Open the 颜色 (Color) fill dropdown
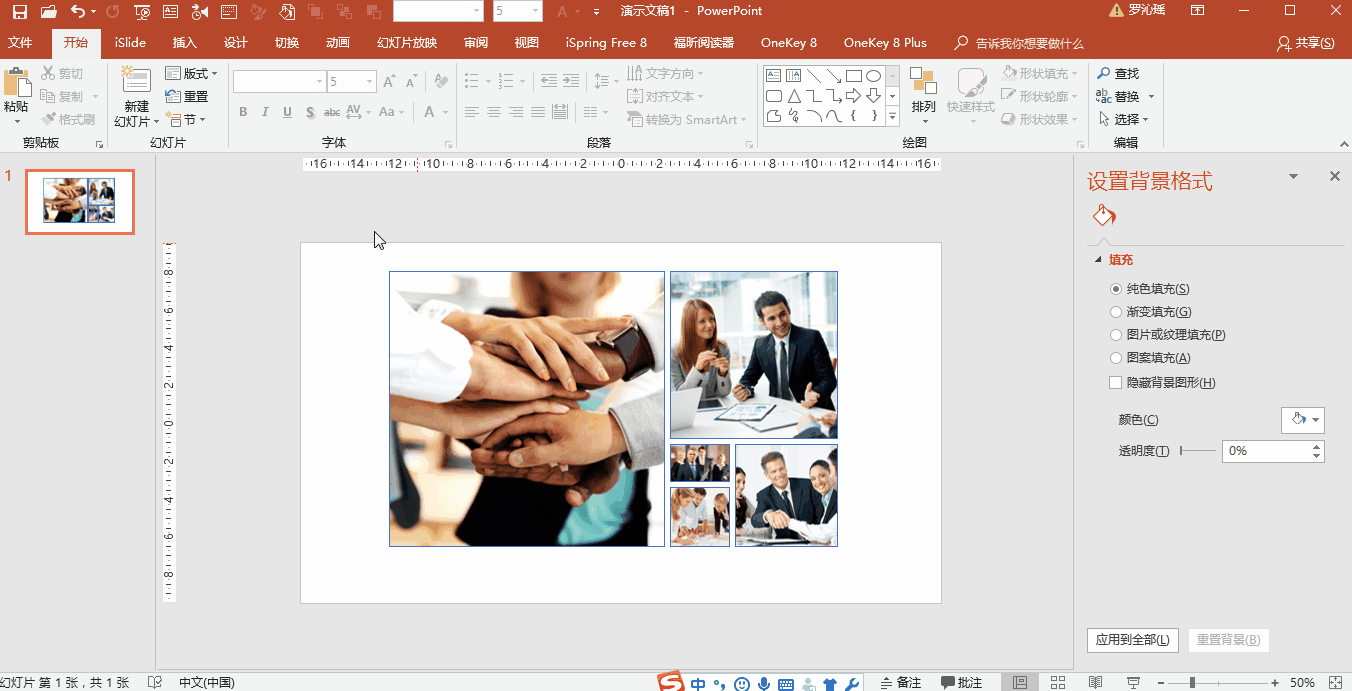 point(1303,420)
